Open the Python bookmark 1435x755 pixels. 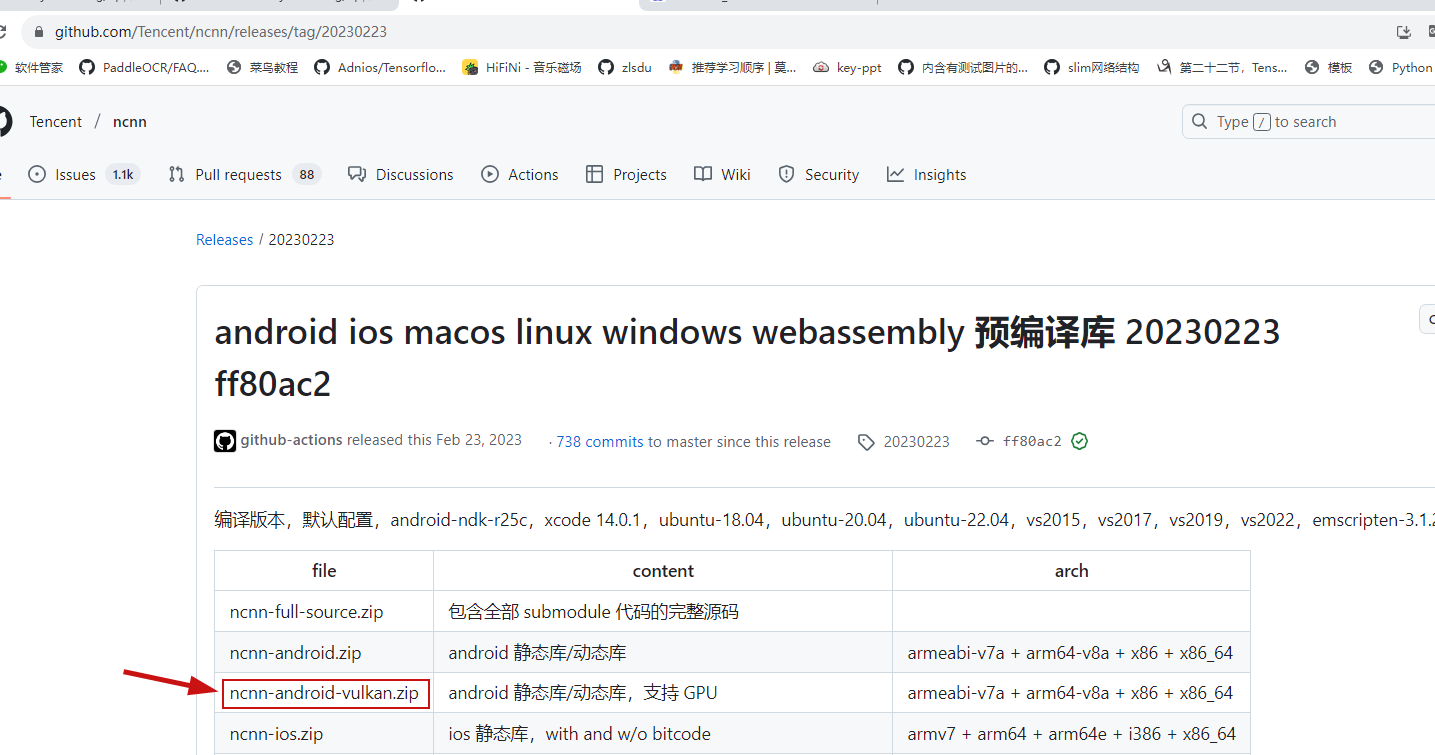1401,67
